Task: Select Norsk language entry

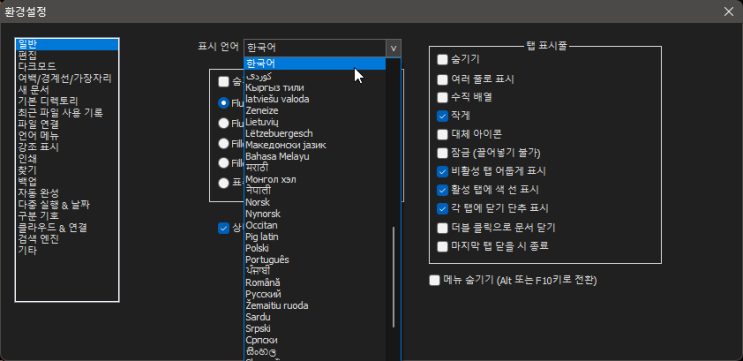Action: coord(315,202)
